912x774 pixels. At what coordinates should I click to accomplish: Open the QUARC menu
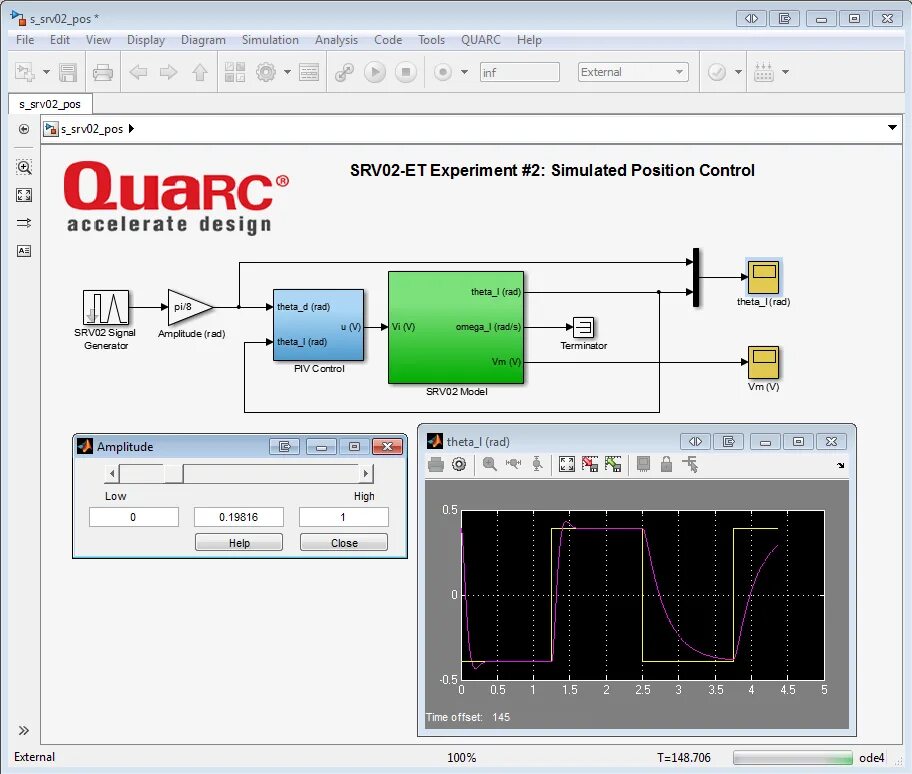(480, 40)
